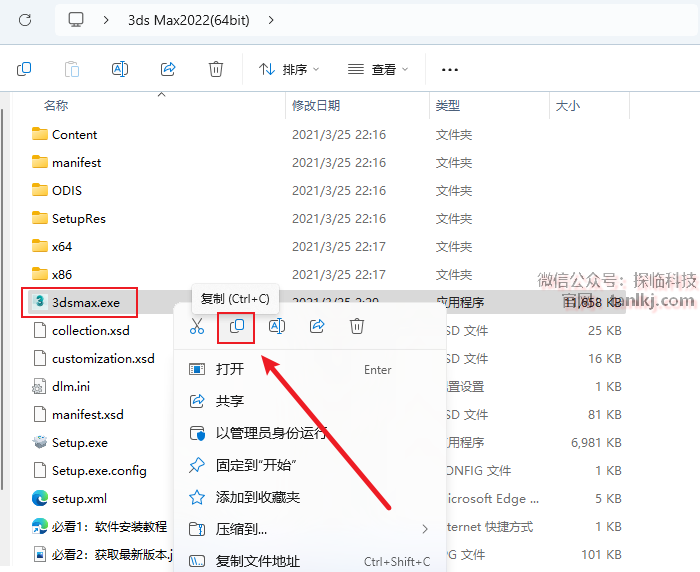Sort files by 名称 column header
Image resolution: width=700 pixels, height=572 pixels.
[x=56, y=105]
